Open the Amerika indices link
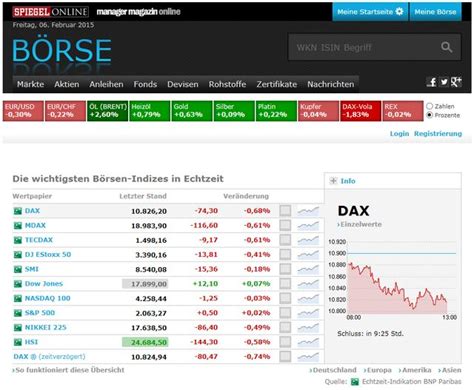Viewport: 474px width, 390px height. [x=415, y=370]
